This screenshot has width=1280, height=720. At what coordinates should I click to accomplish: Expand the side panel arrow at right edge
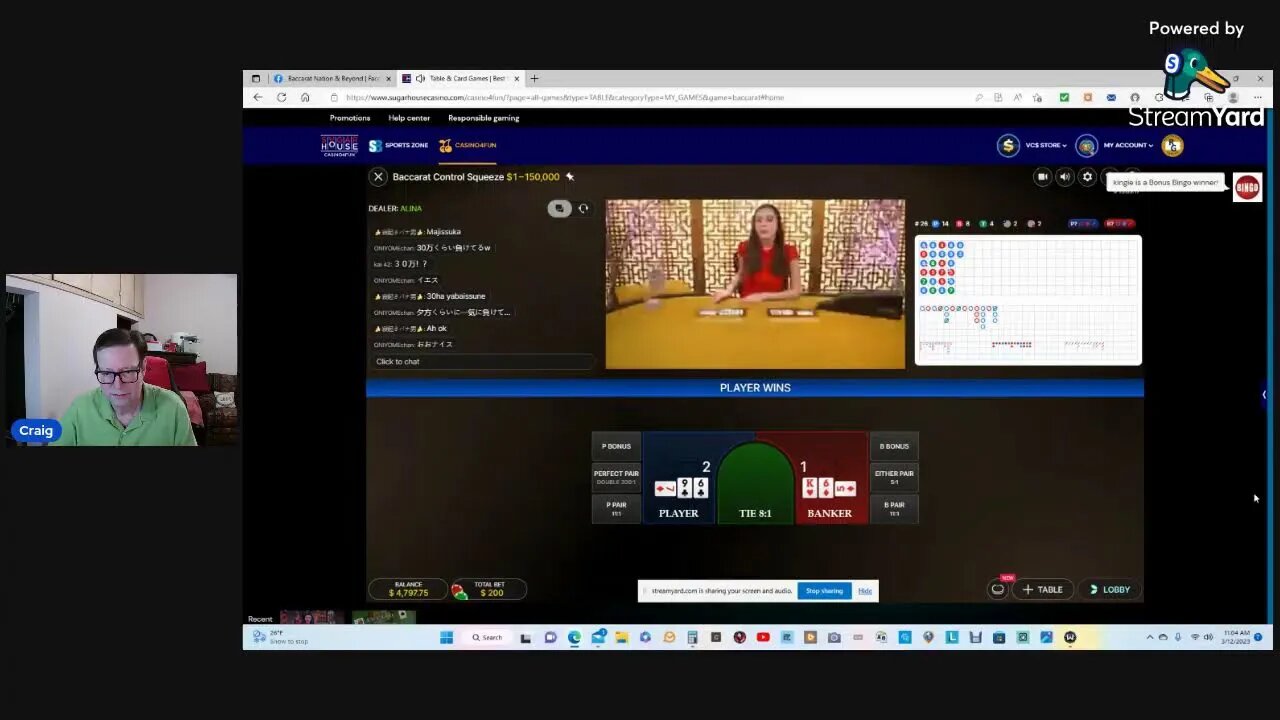[x=1264, y=395]
